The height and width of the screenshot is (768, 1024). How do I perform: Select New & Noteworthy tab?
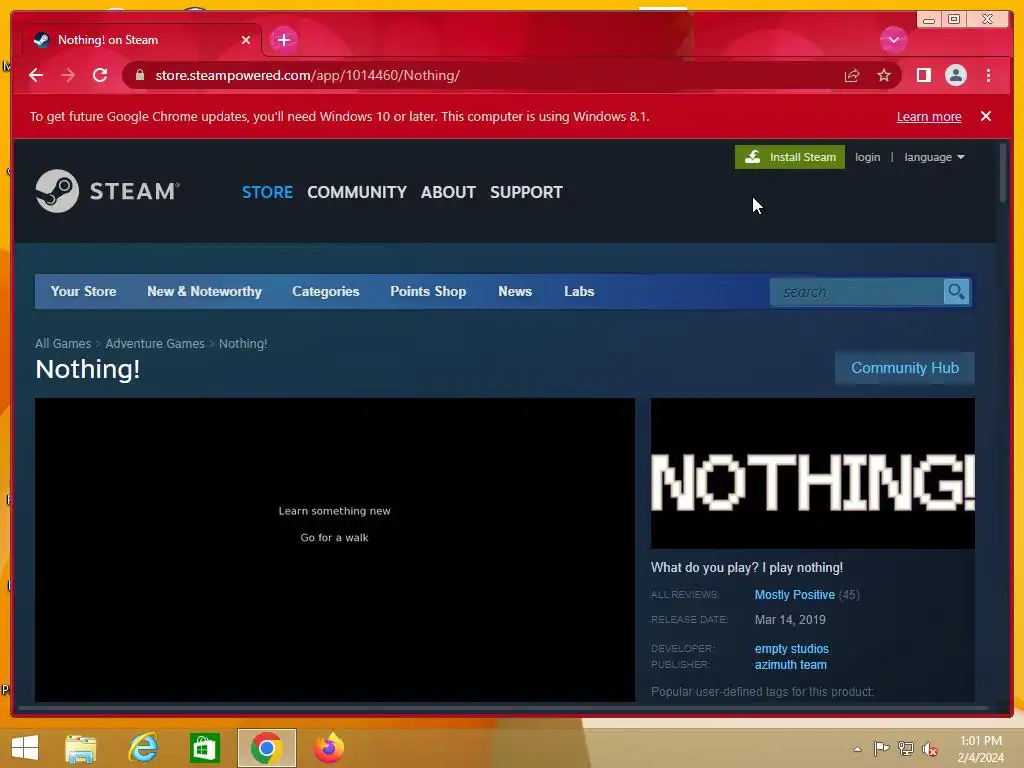(x=204, y=291)
